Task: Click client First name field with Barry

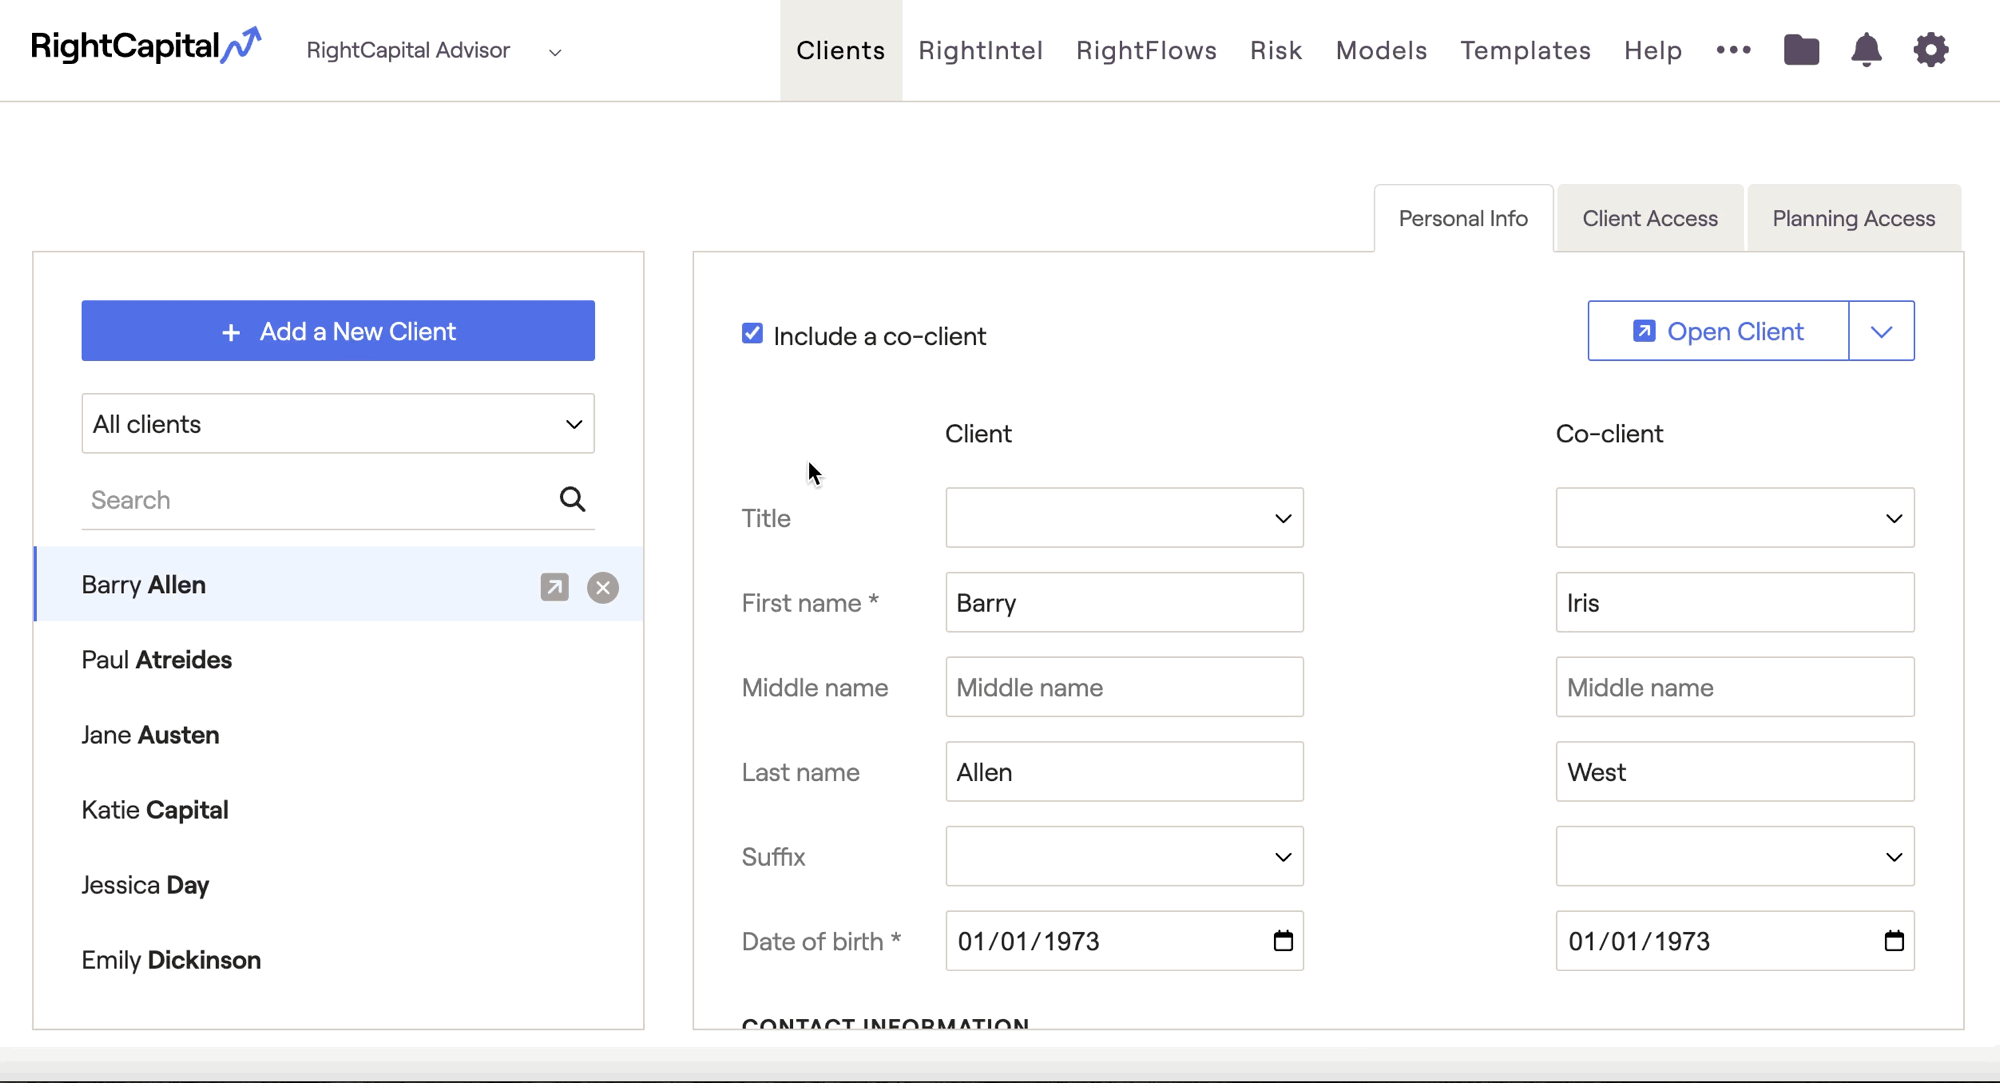Action: point(1124,602)
